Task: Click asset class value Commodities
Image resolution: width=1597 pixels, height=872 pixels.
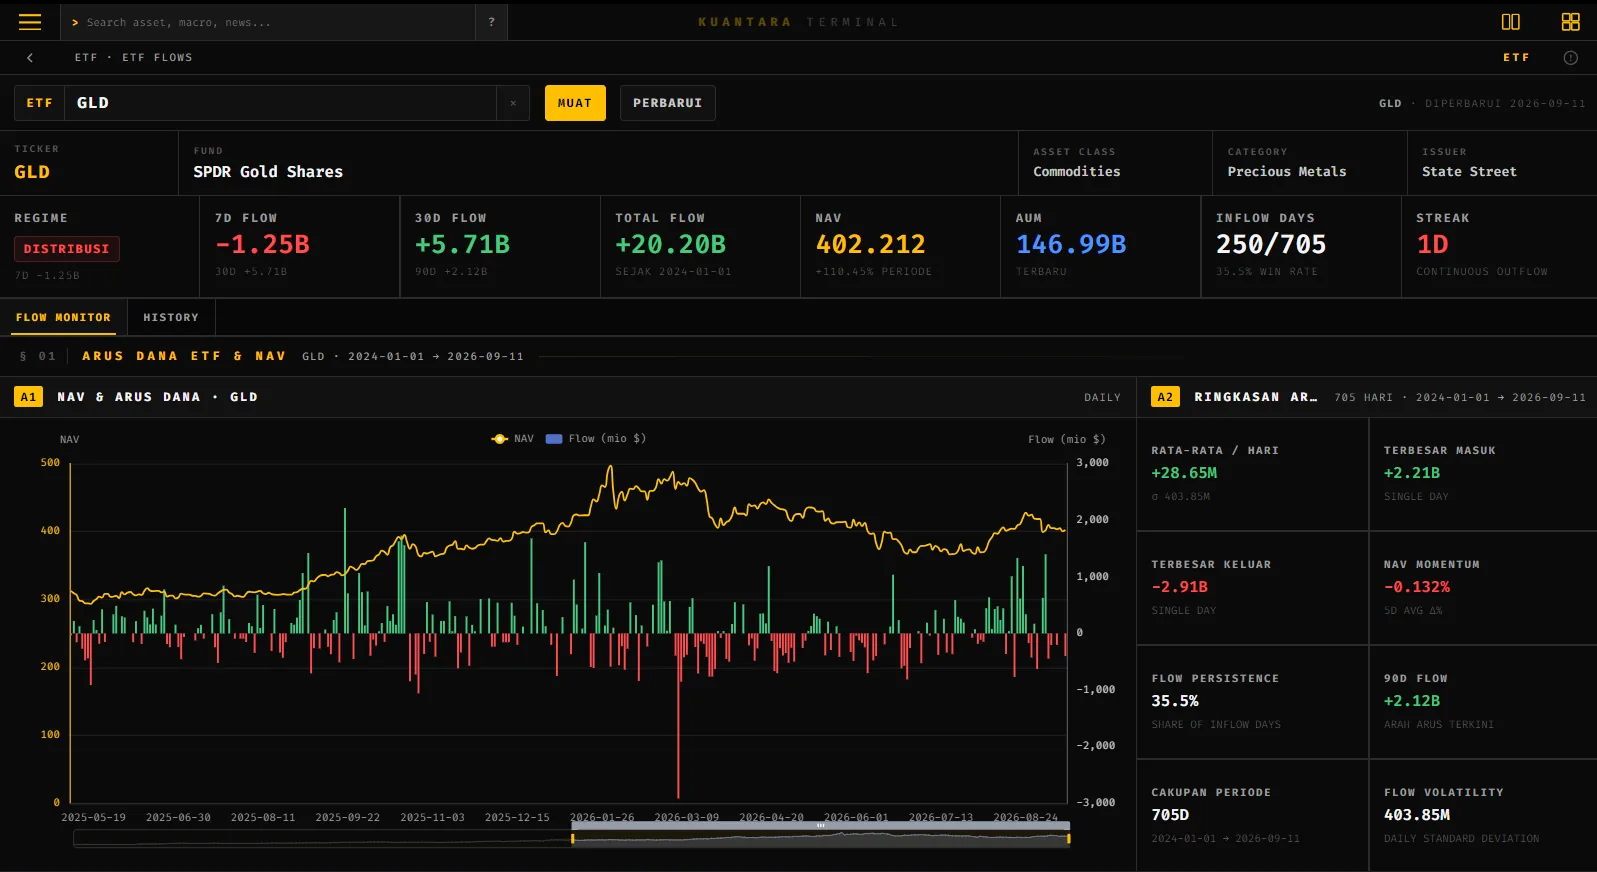Action: click(x=1077, y=172)
